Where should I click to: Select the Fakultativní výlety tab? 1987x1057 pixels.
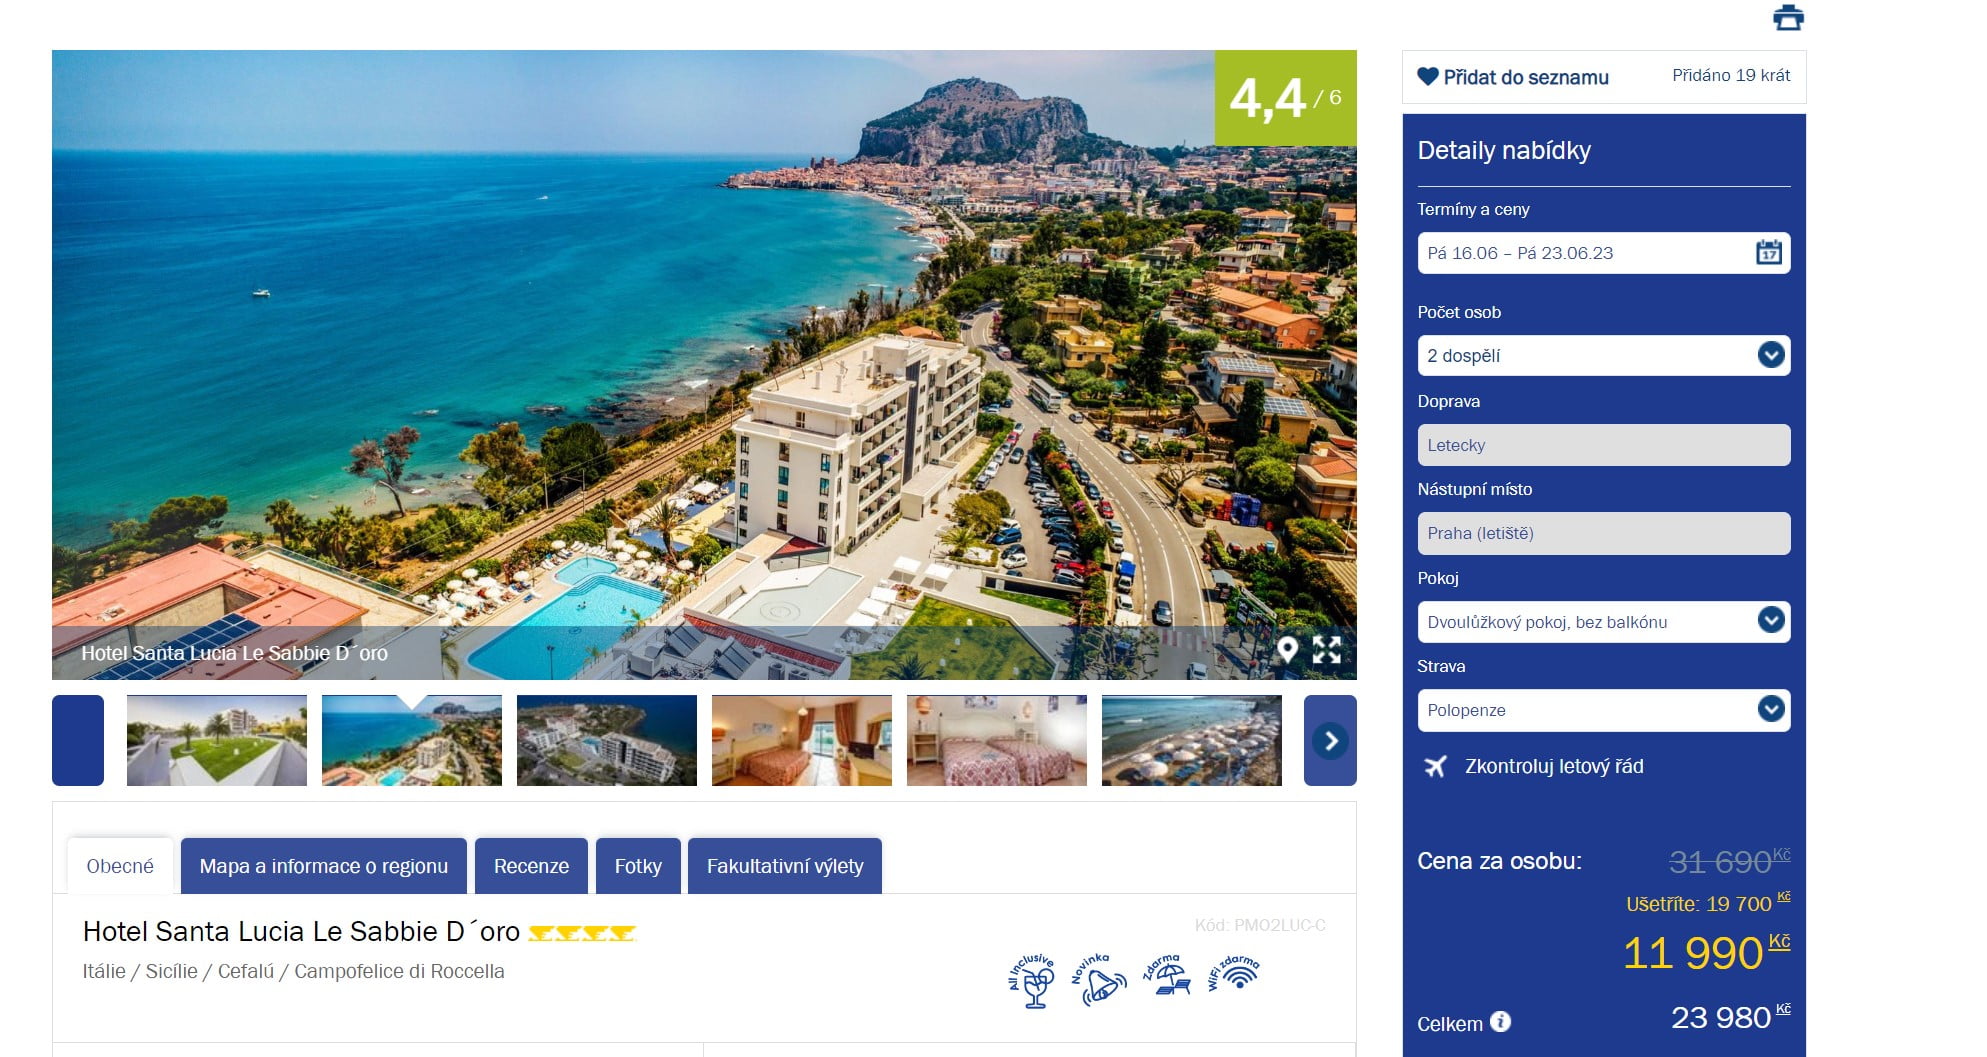785,866
